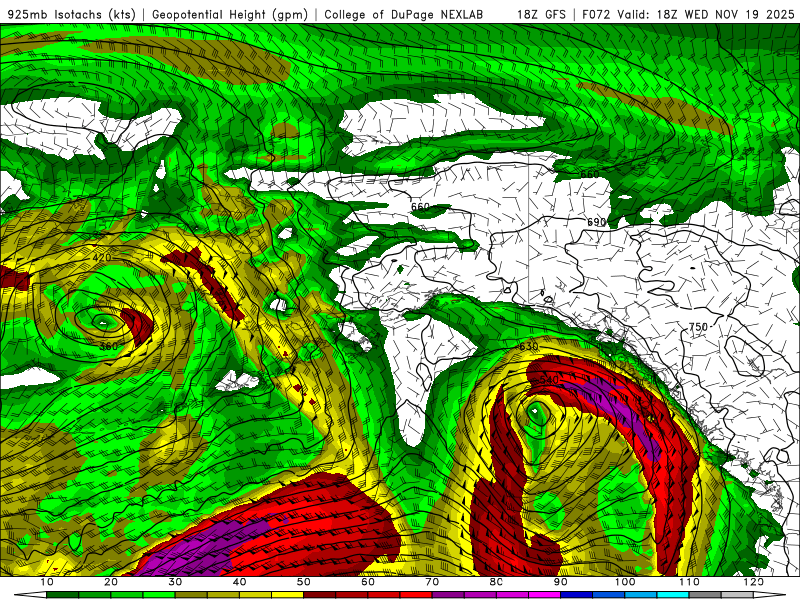800x600 pixels.
Task: Click the color bar's '30' tick label
Action: point(175,582)
